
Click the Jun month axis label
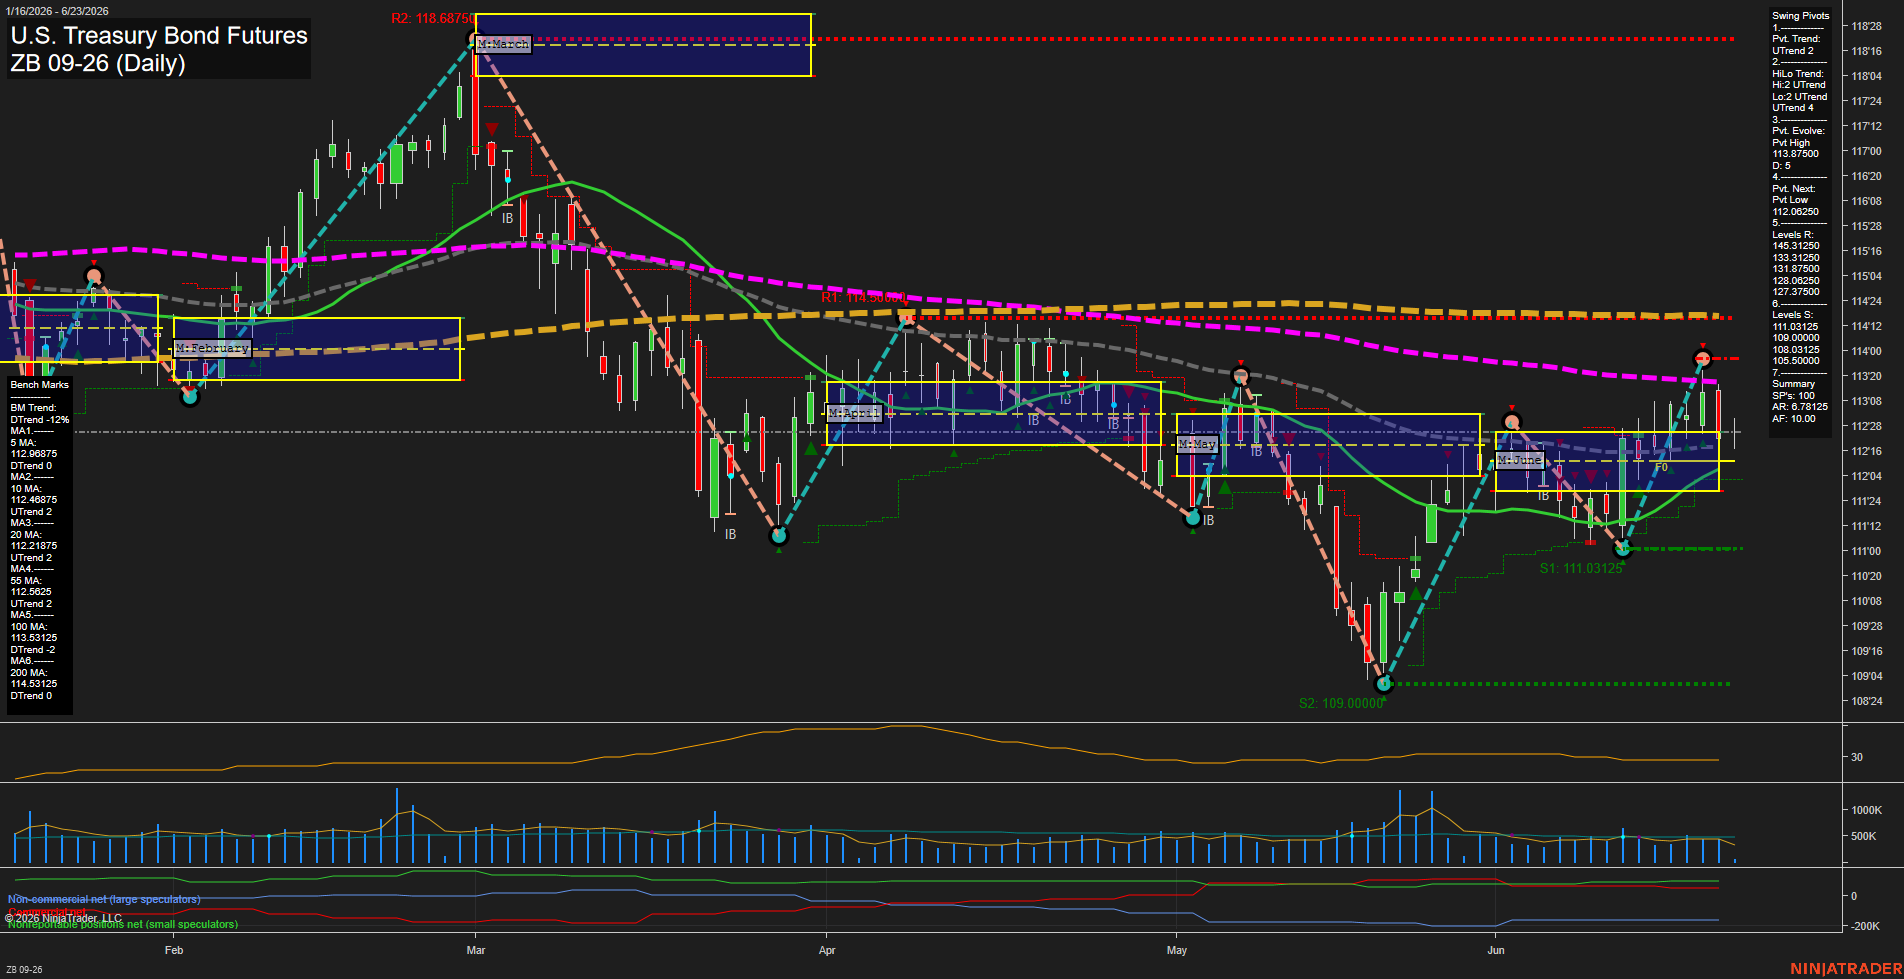coord(1496,950)
